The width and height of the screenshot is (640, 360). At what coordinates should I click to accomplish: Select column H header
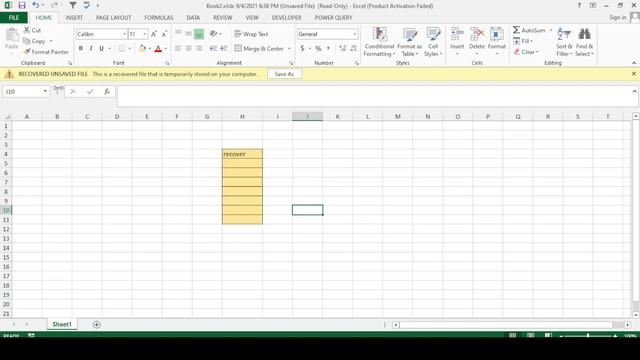pos(242,117)
